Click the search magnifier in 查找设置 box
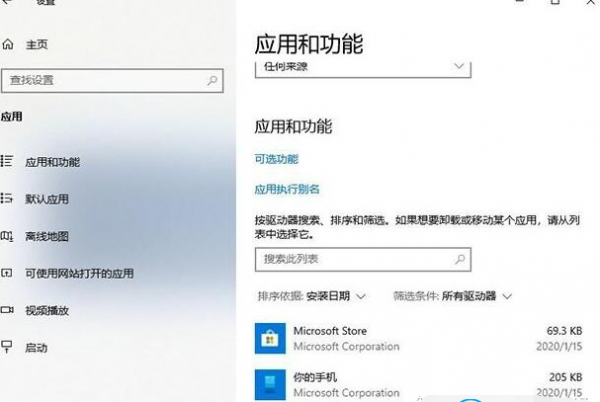The image size is (600, 402). [x=212, y=80]
